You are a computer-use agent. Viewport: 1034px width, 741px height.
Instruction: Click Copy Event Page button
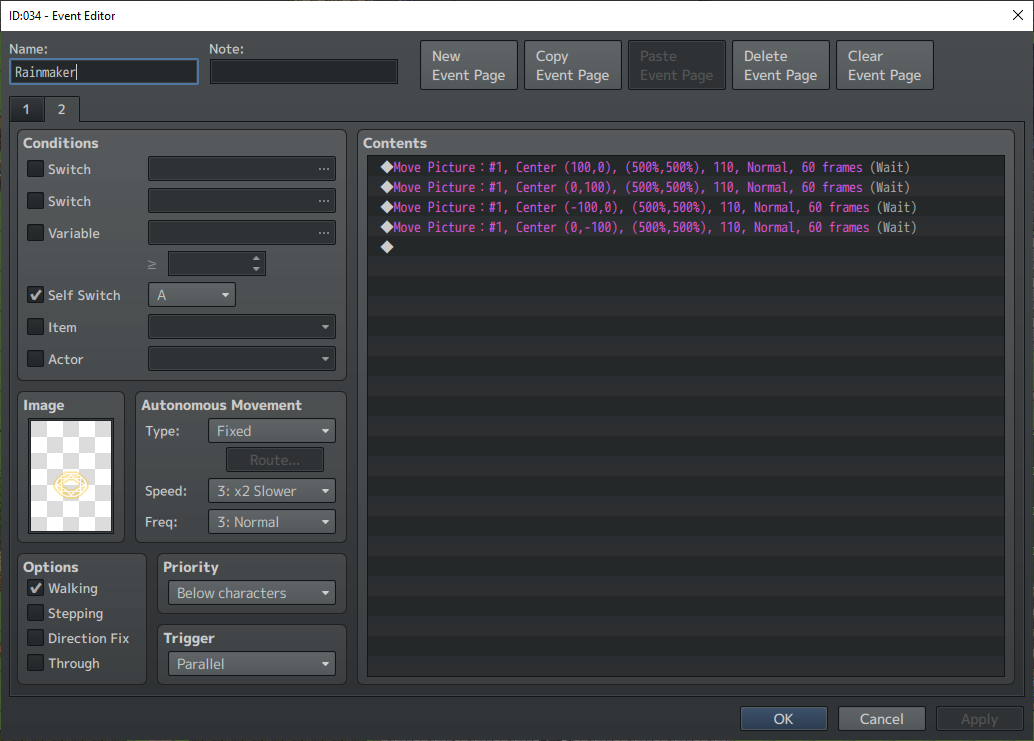572,65
